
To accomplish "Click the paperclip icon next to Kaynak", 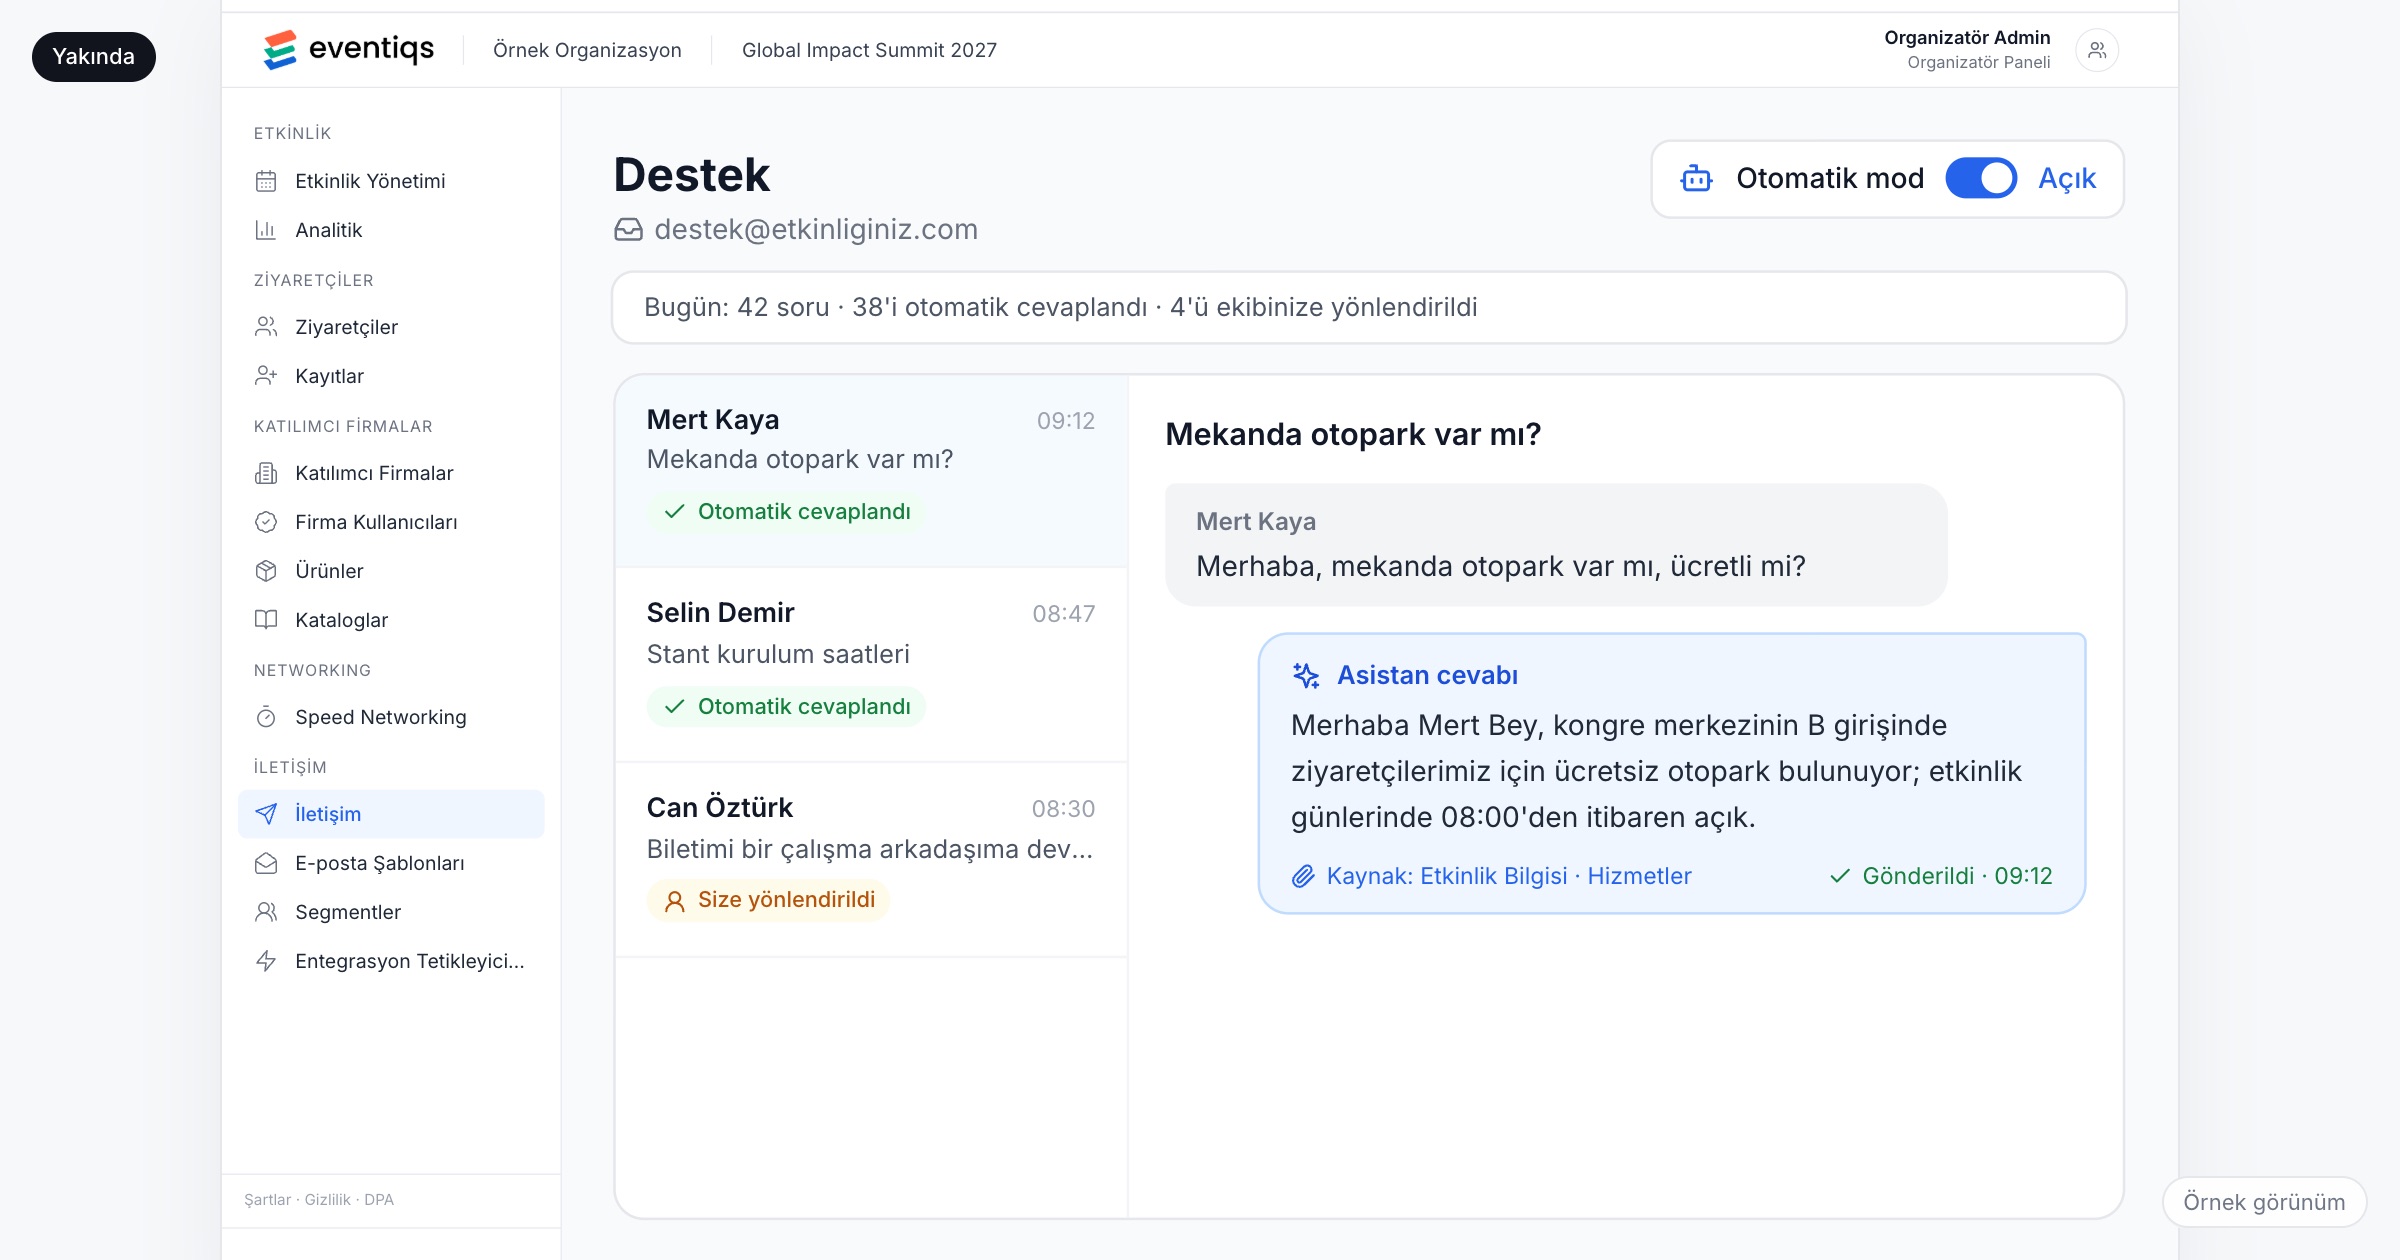I will (1303, 876).
